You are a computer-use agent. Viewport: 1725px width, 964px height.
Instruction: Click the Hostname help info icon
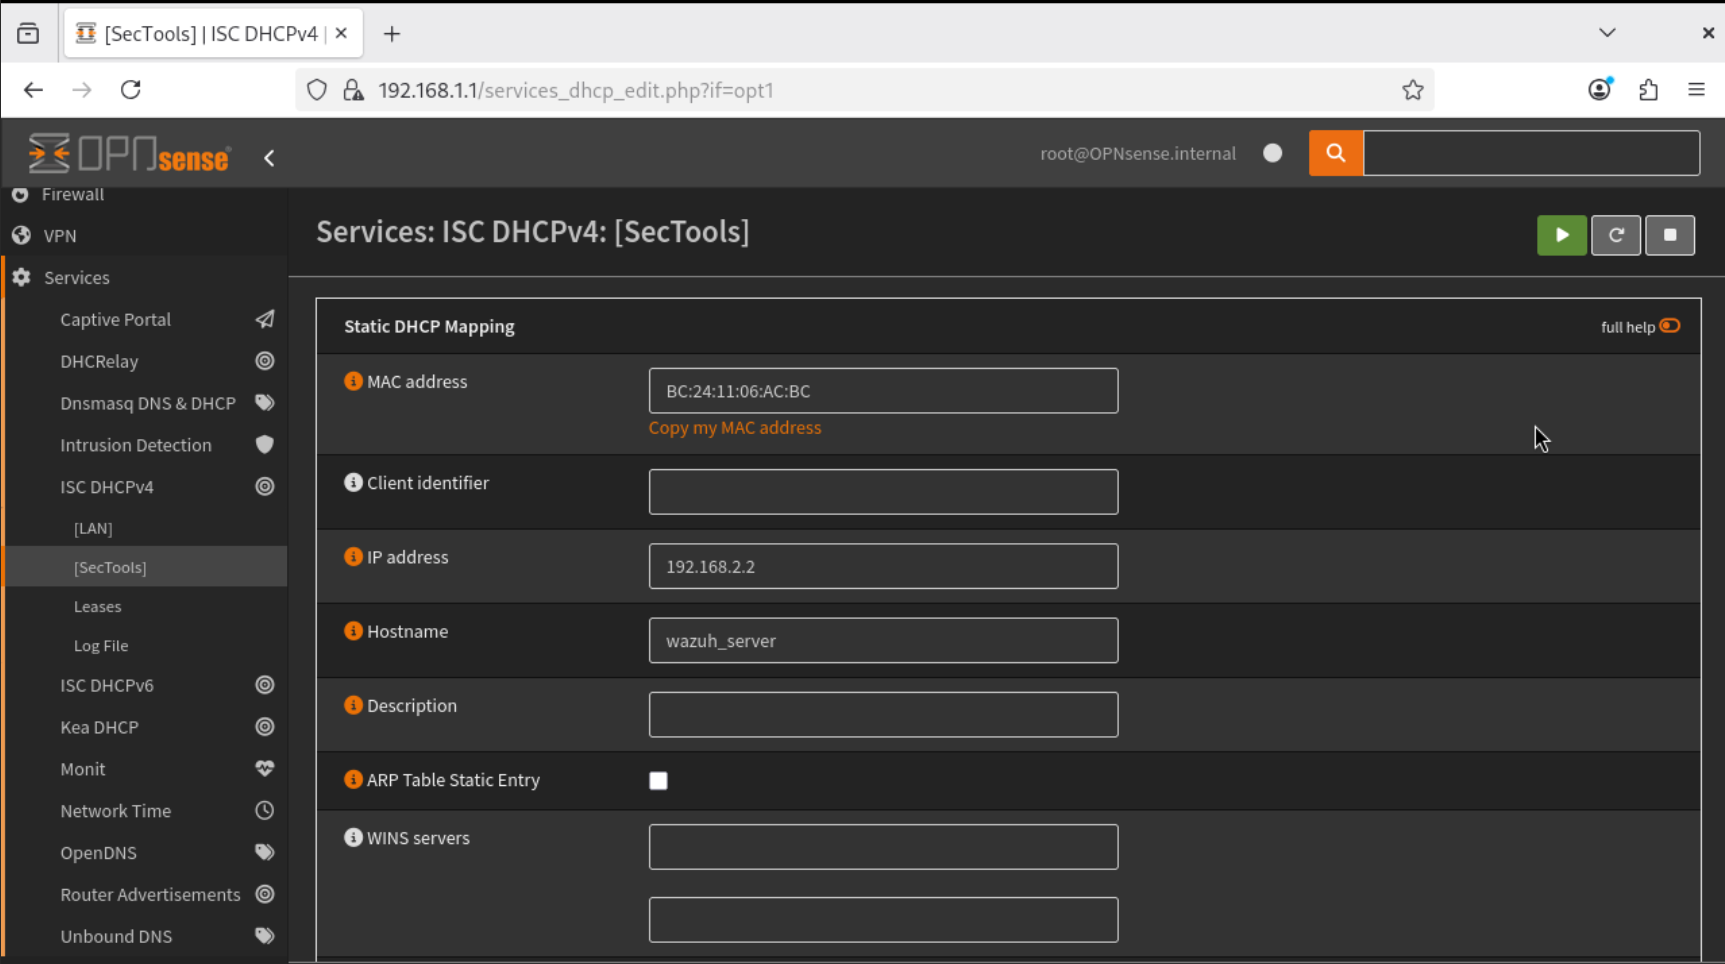pos(353,631)
